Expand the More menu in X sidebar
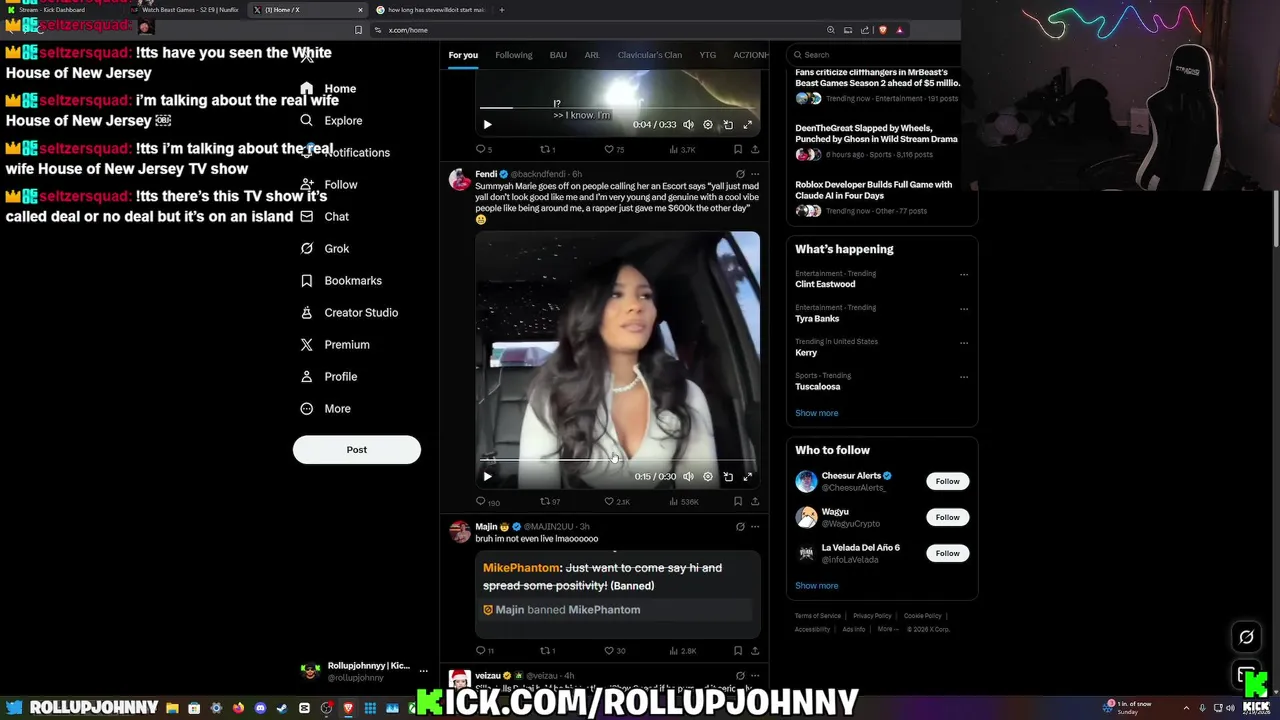This screenshot has height=720, width=1280. 326,409
